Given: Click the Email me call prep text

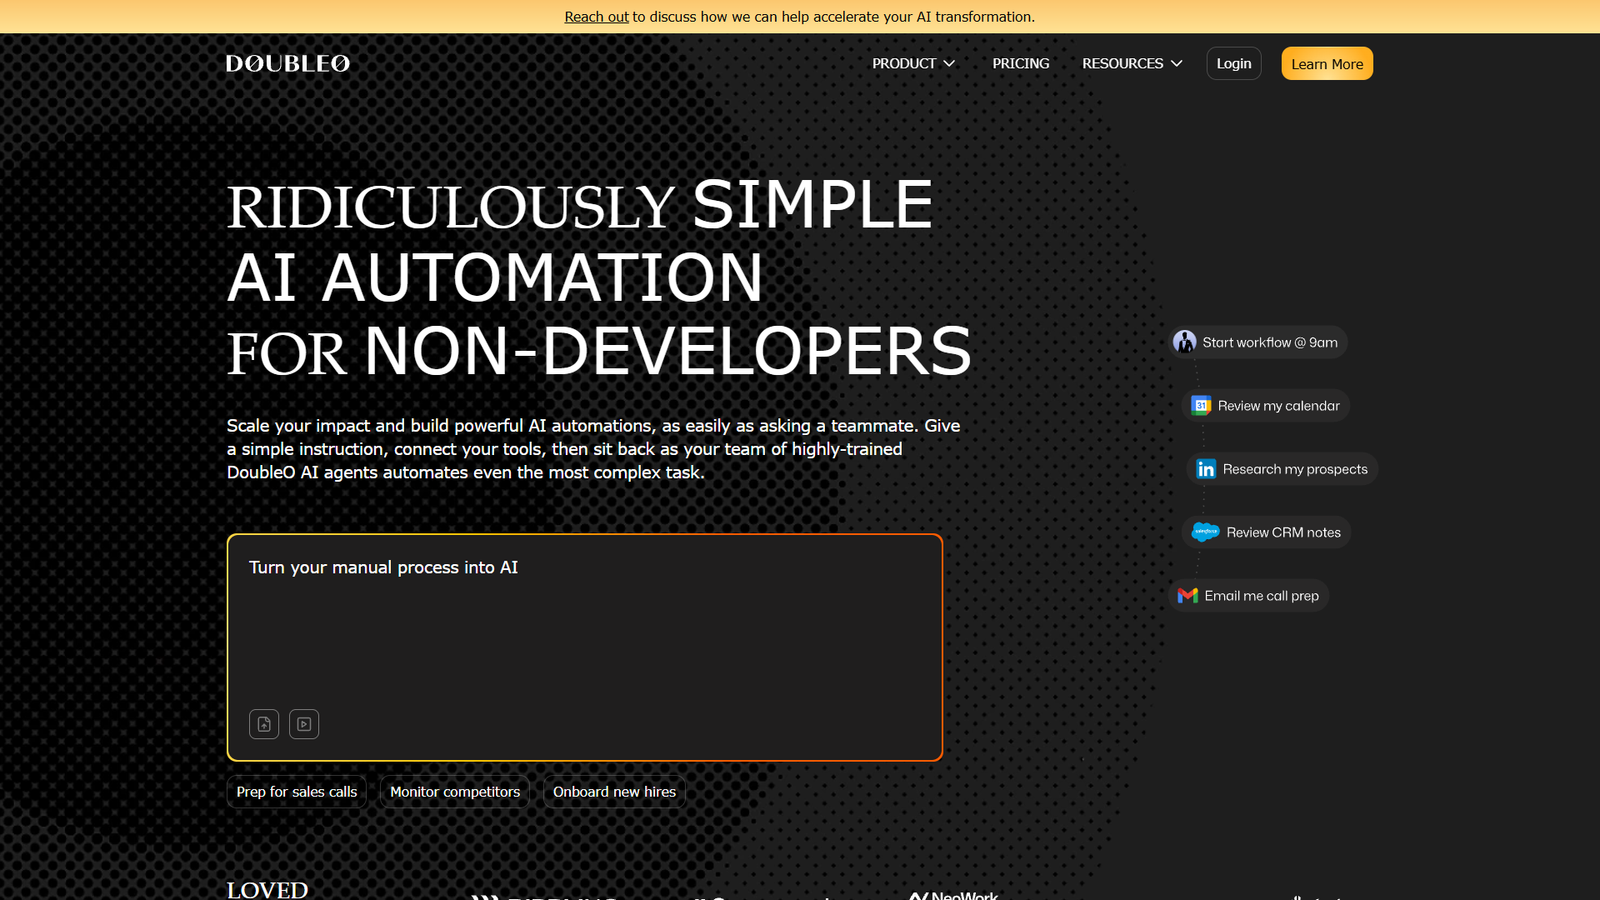Looking at the screenshot, I should [x=1262, y=595].
